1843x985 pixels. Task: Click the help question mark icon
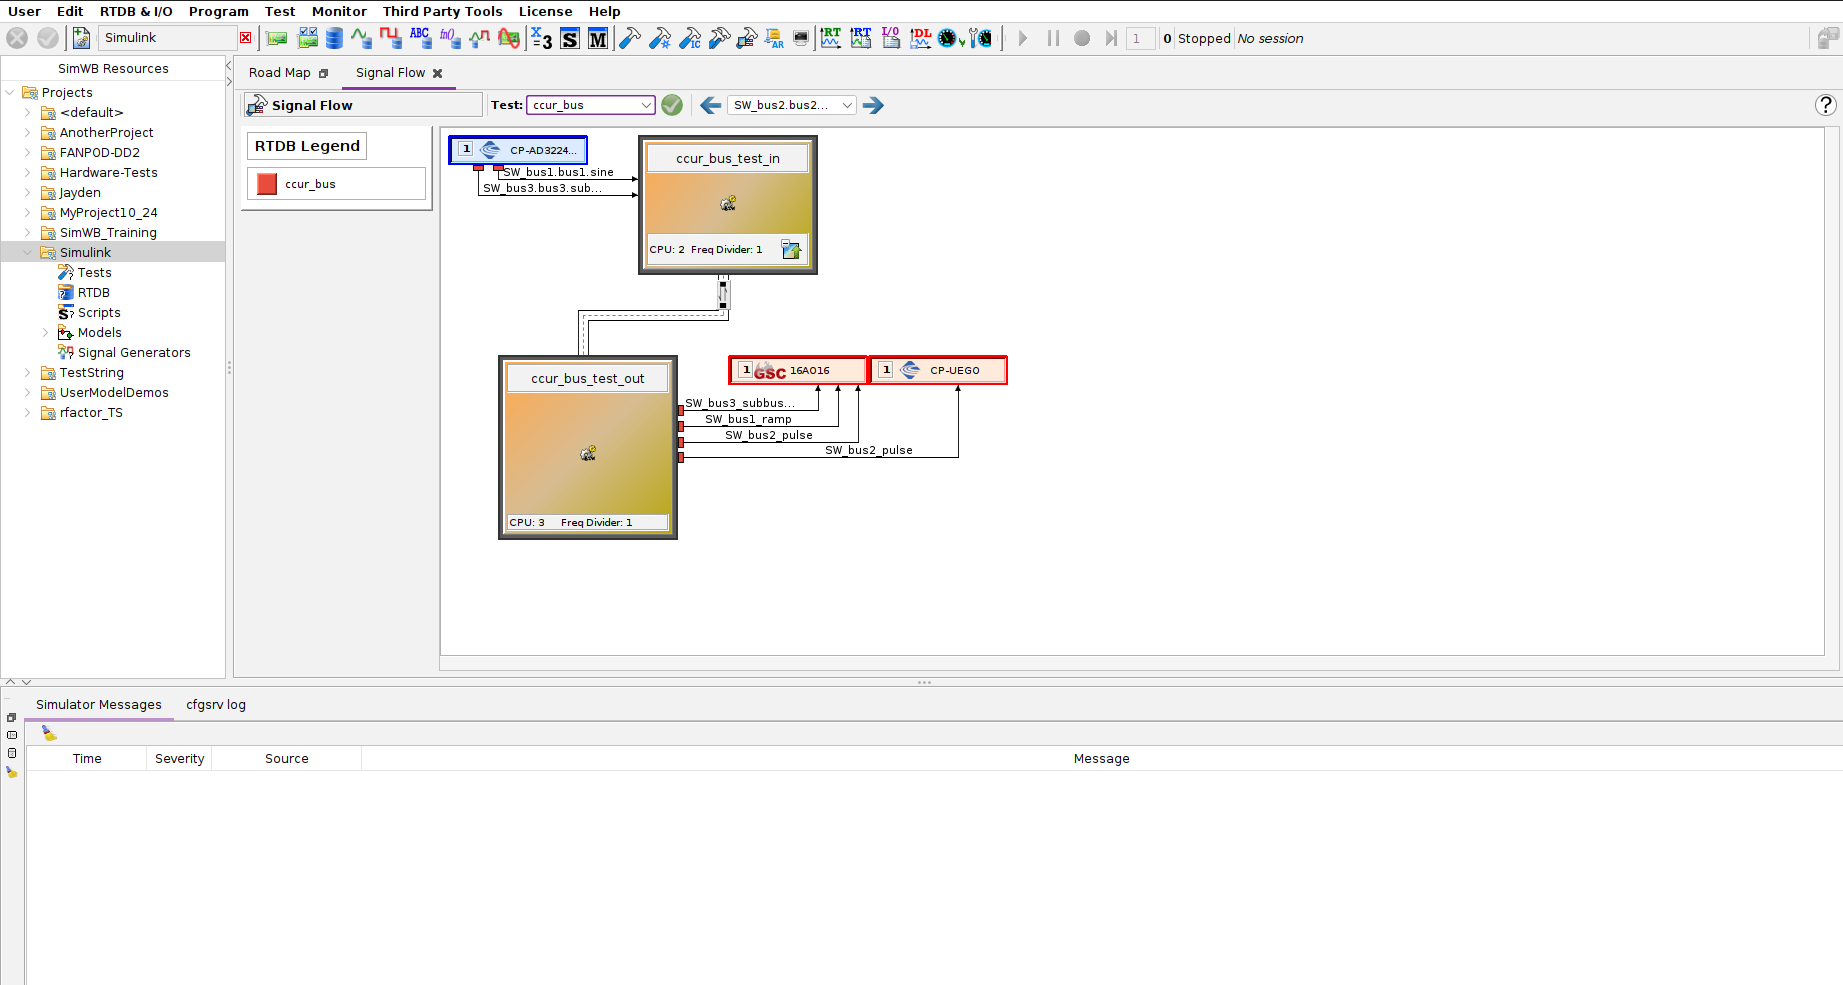click(x=1825, y=105)
